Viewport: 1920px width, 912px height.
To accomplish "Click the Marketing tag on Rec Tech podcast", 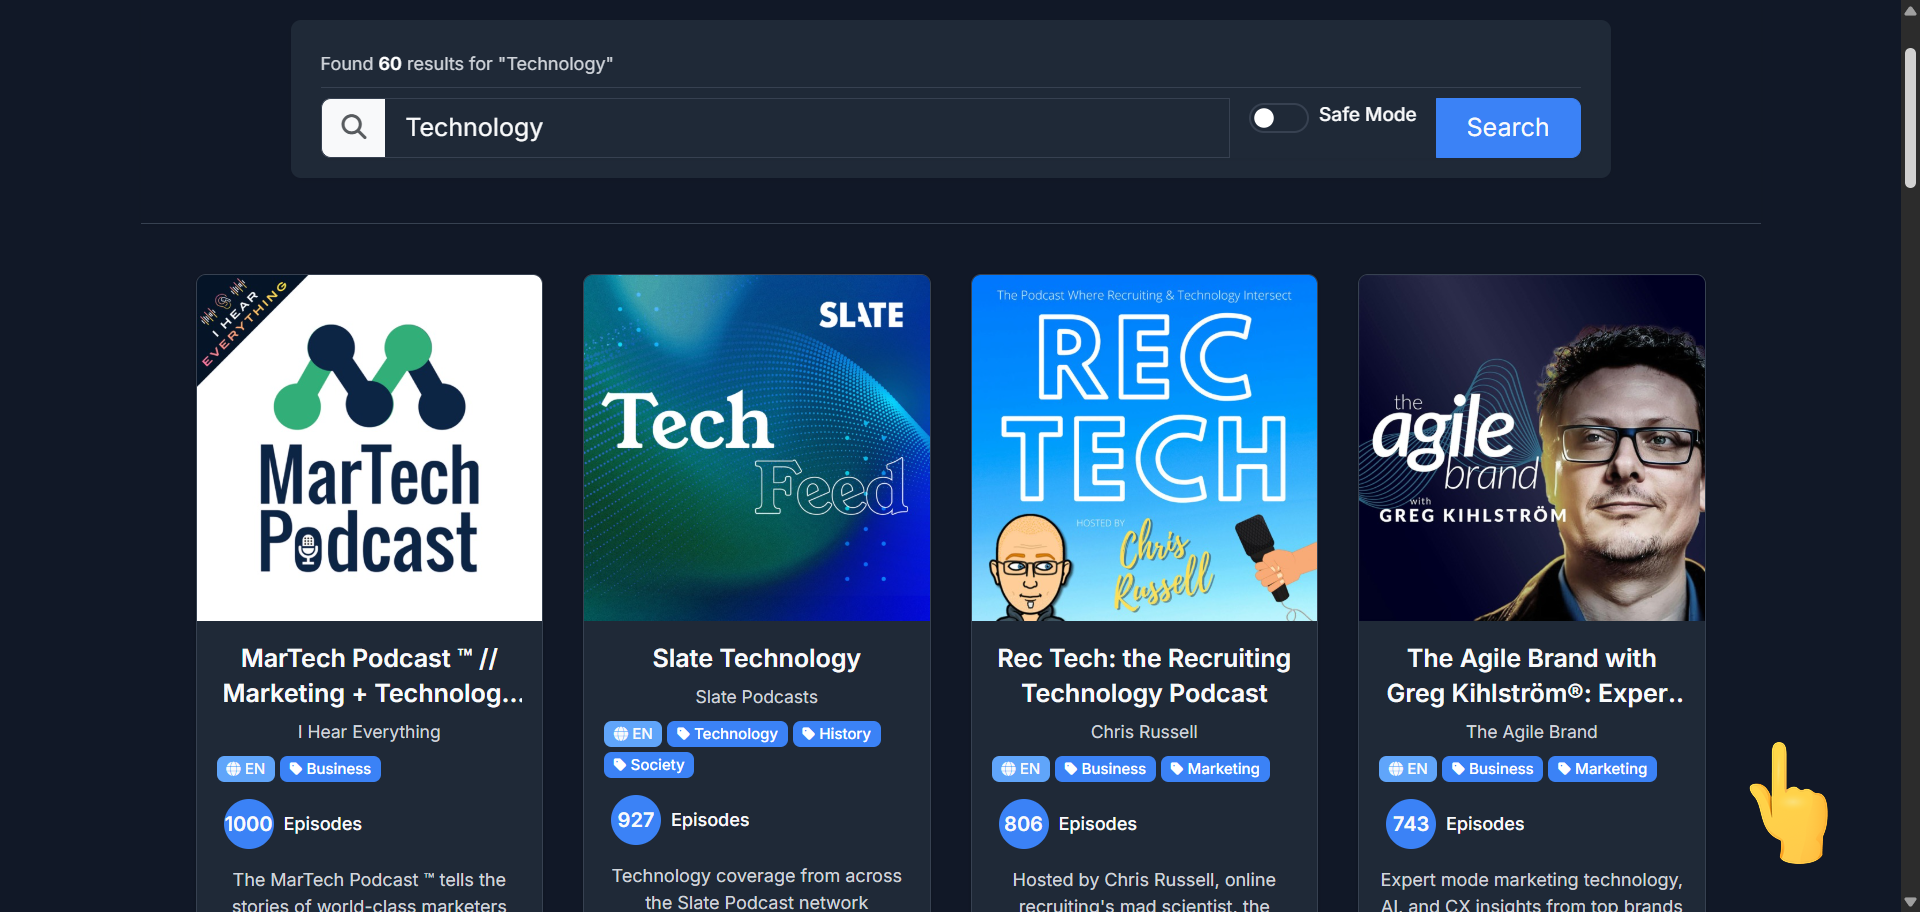I will click(1214, 769).
